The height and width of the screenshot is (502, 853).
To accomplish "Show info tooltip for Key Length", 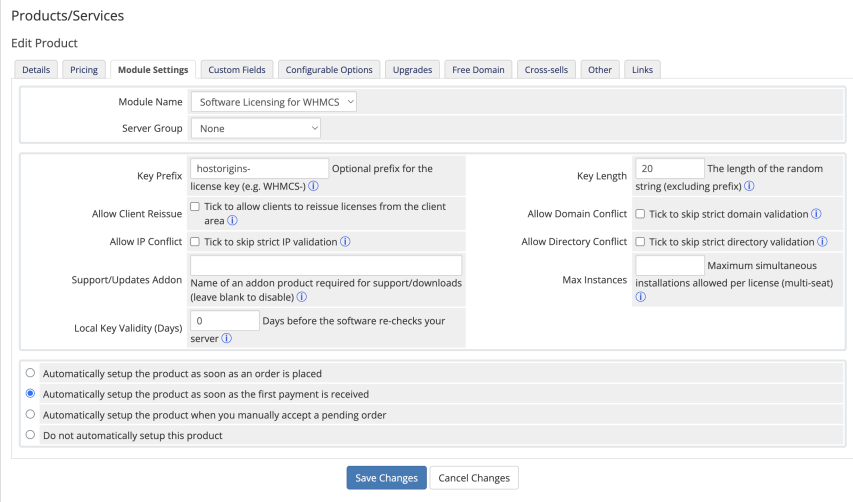I will (x=749, y=186).
